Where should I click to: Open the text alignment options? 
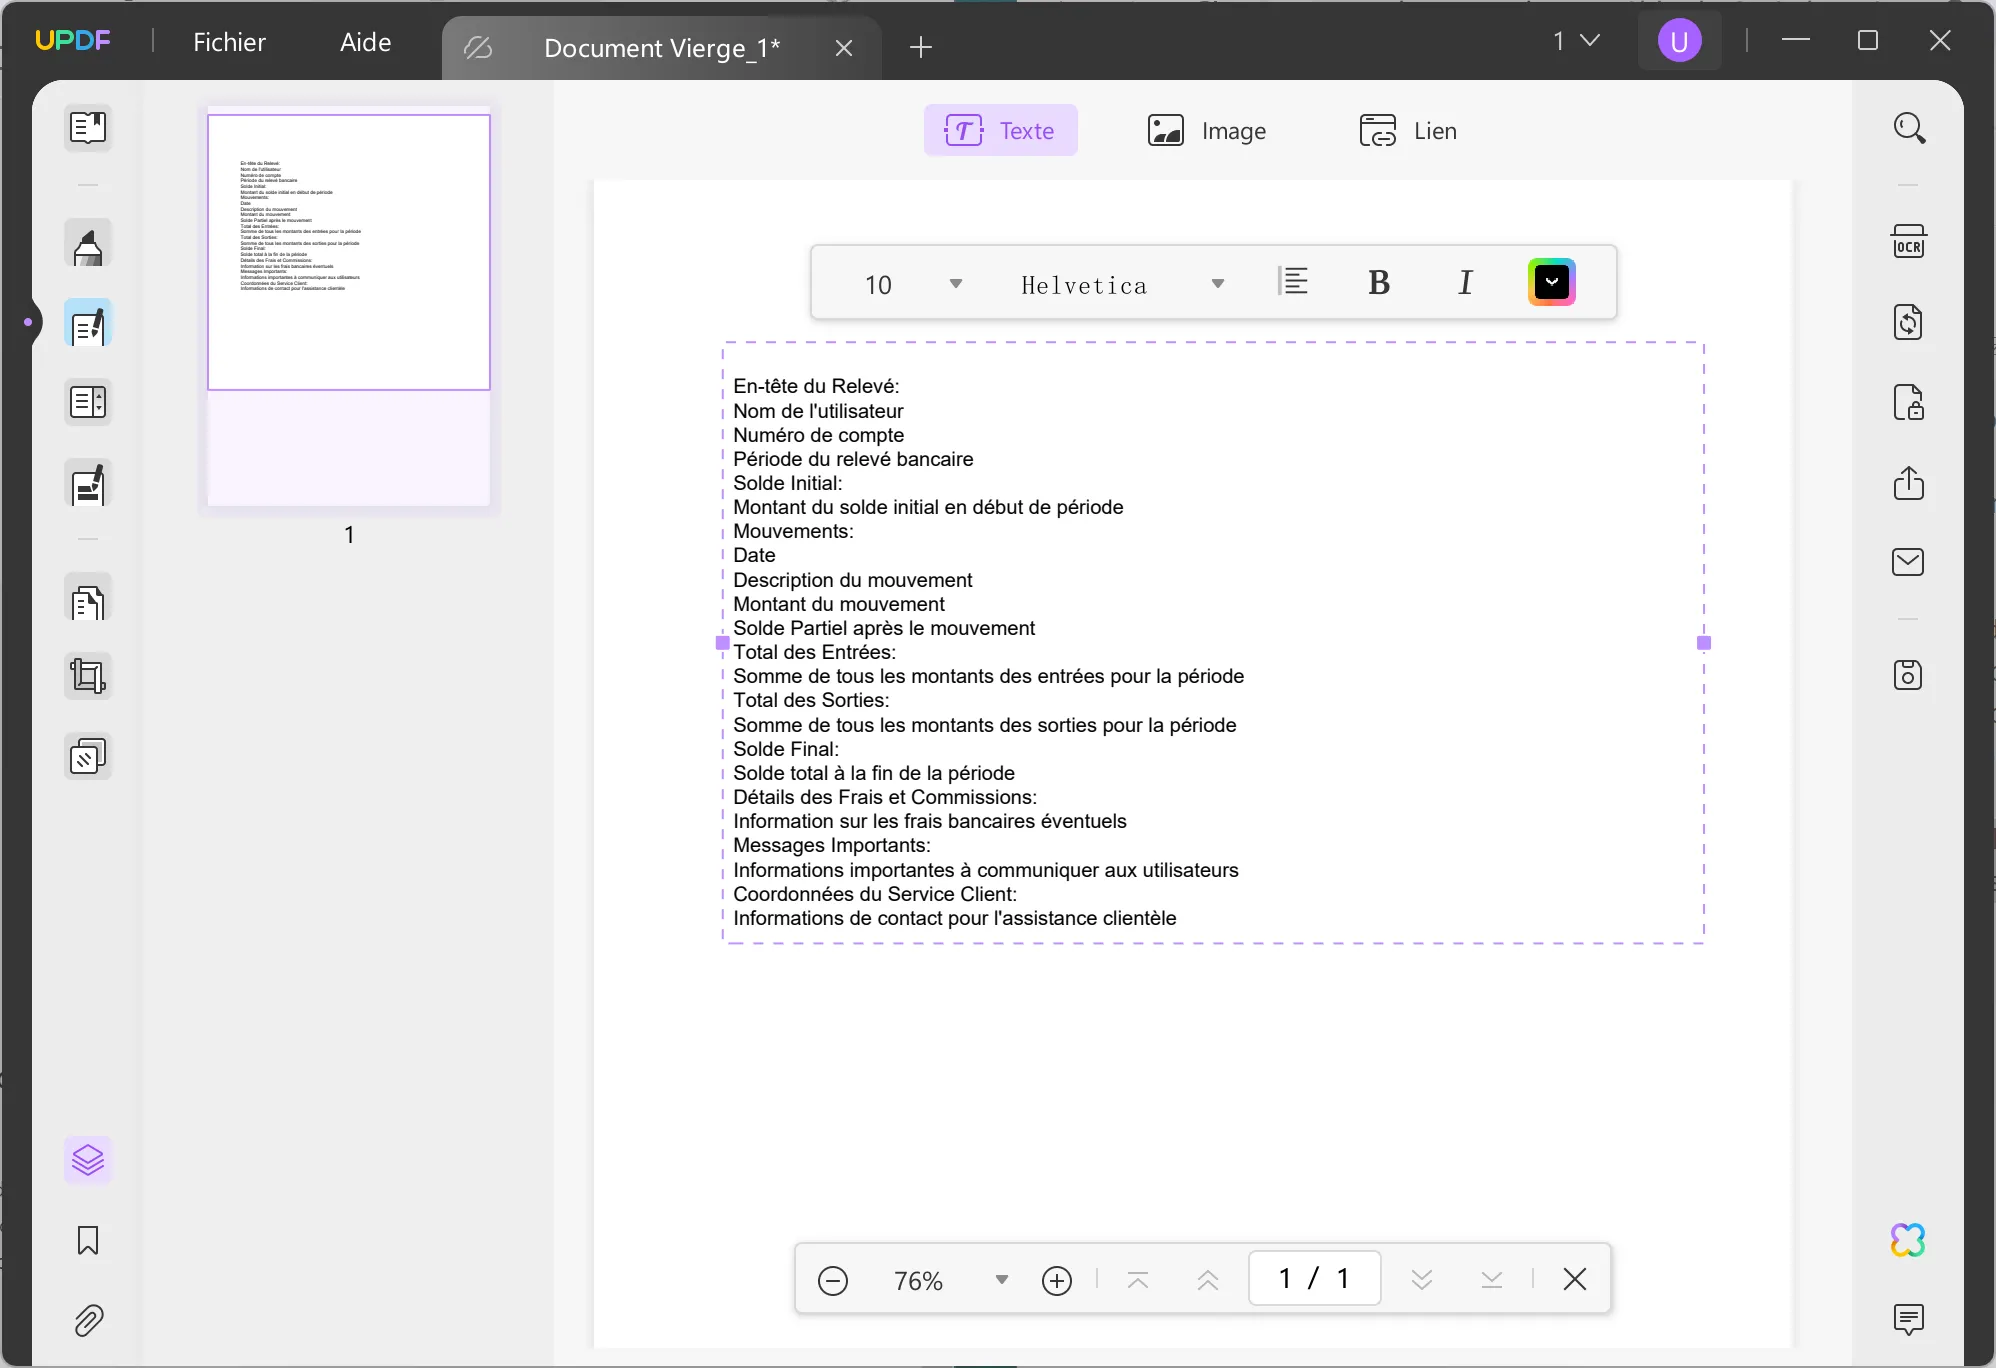1294,283
